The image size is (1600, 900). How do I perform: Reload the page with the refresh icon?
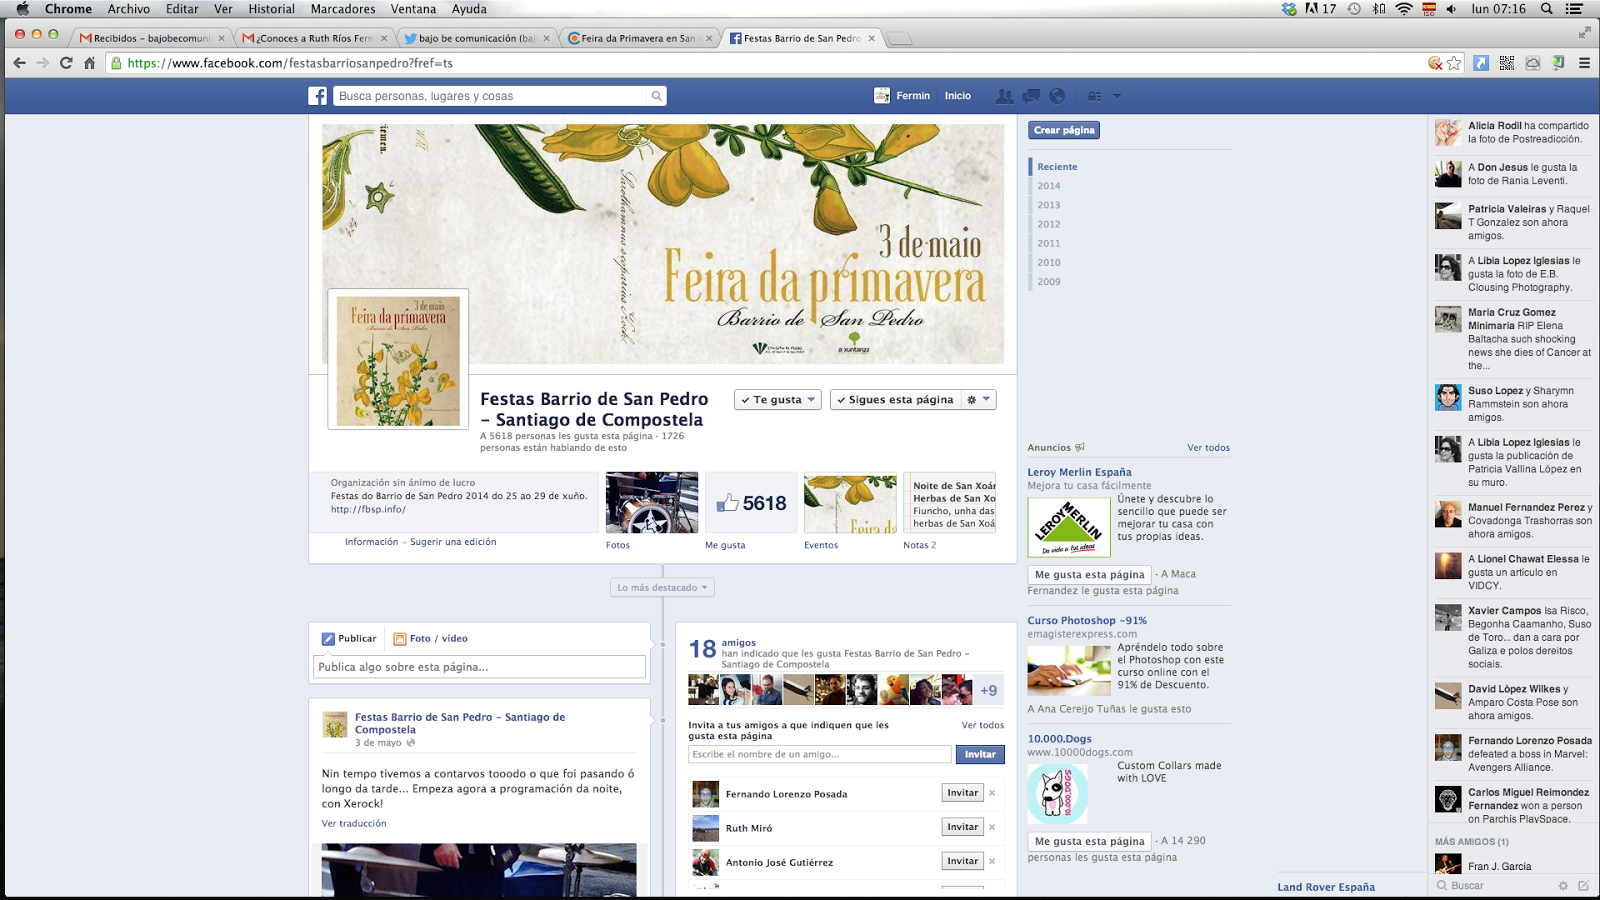point(66,63)
